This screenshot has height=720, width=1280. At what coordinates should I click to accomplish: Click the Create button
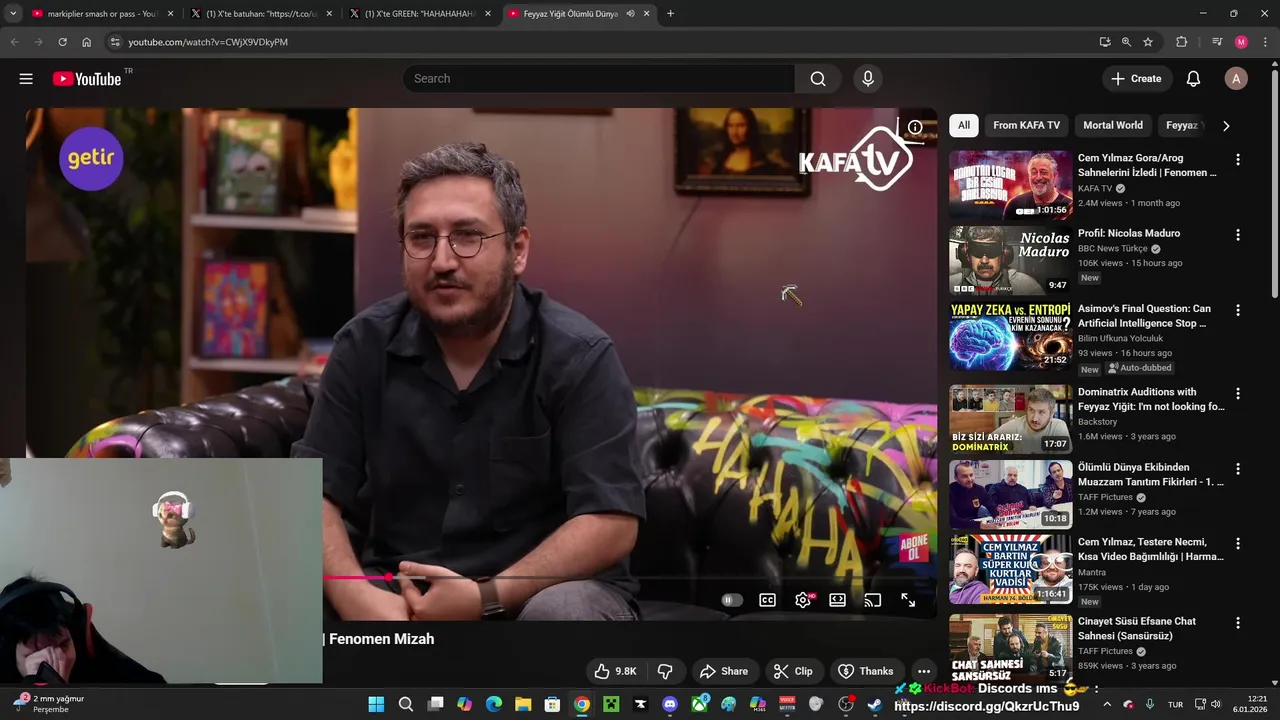[1136, 79]
